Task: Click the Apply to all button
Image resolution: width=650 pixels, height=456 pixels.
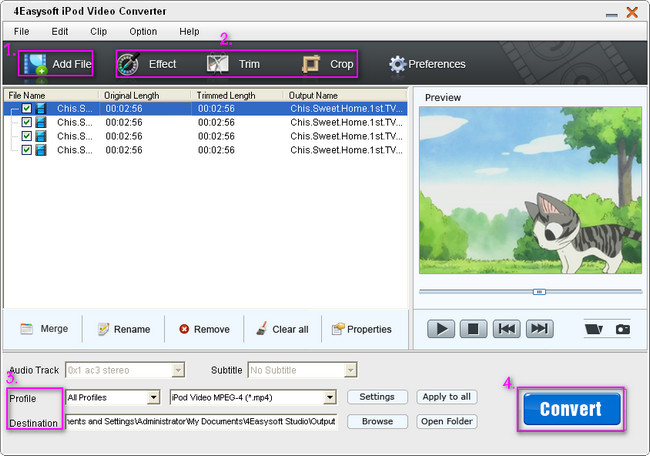Action: [x=447, y=397]
